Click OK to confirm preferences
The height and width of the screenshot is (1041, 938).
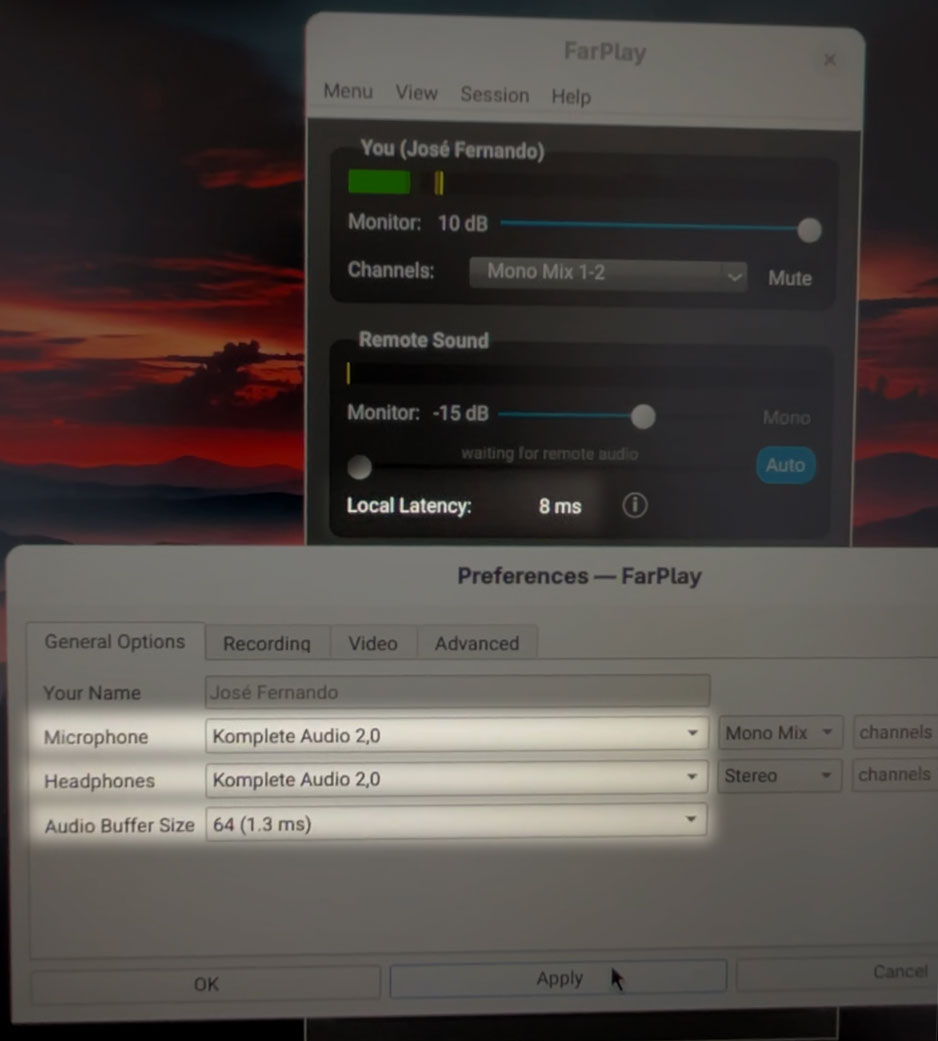pos(206,984)
